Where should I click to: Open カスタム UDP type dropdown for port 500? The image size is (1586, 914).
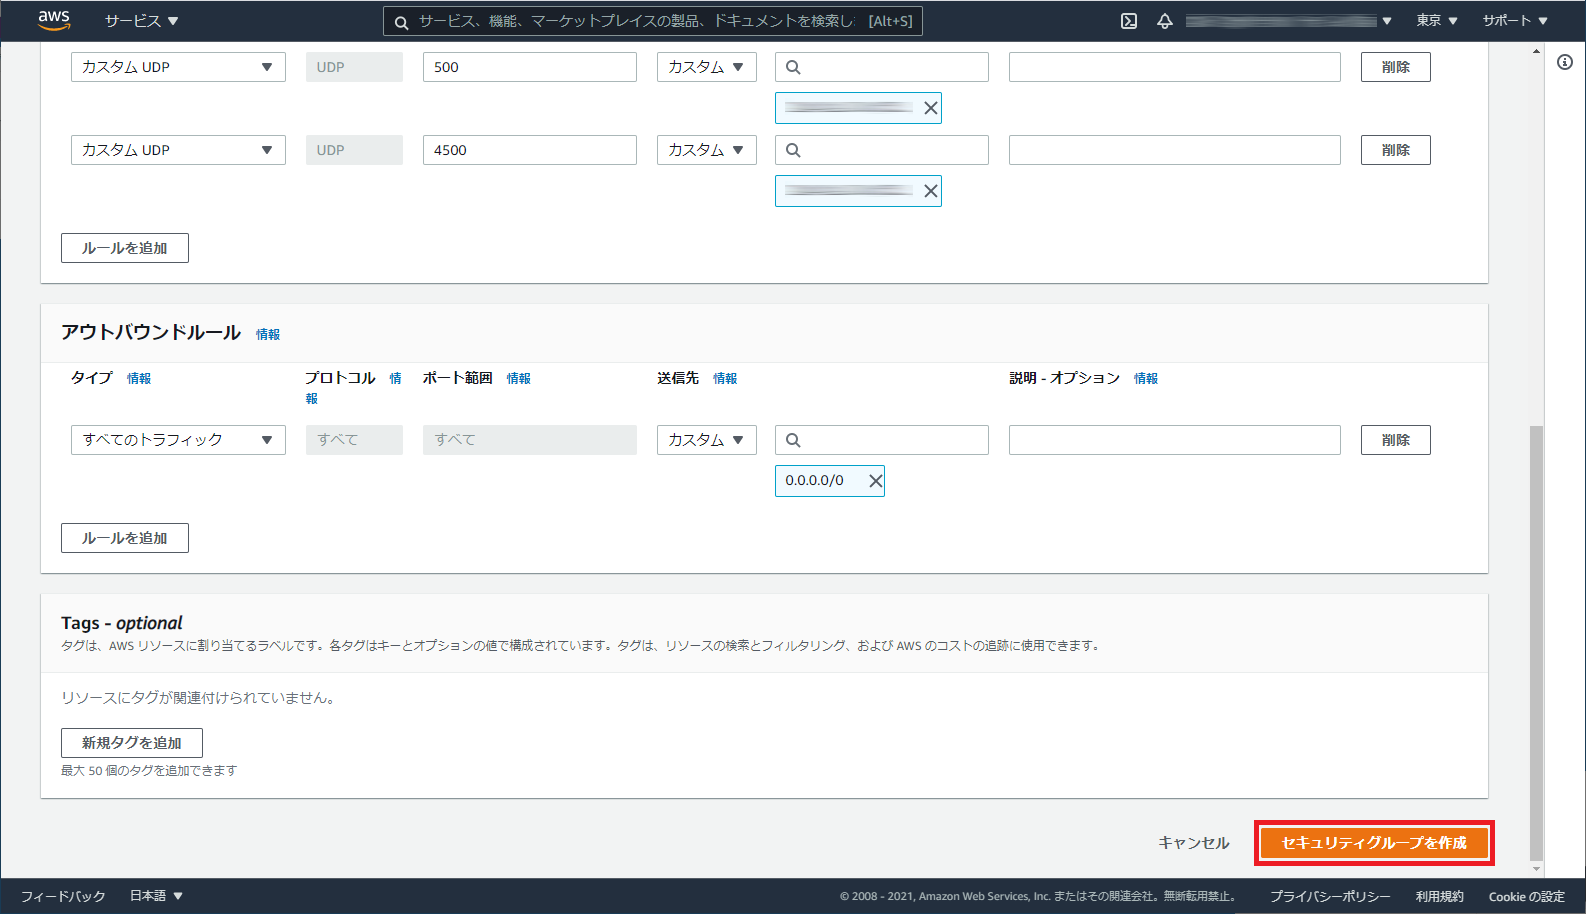(x=178, y=67)
